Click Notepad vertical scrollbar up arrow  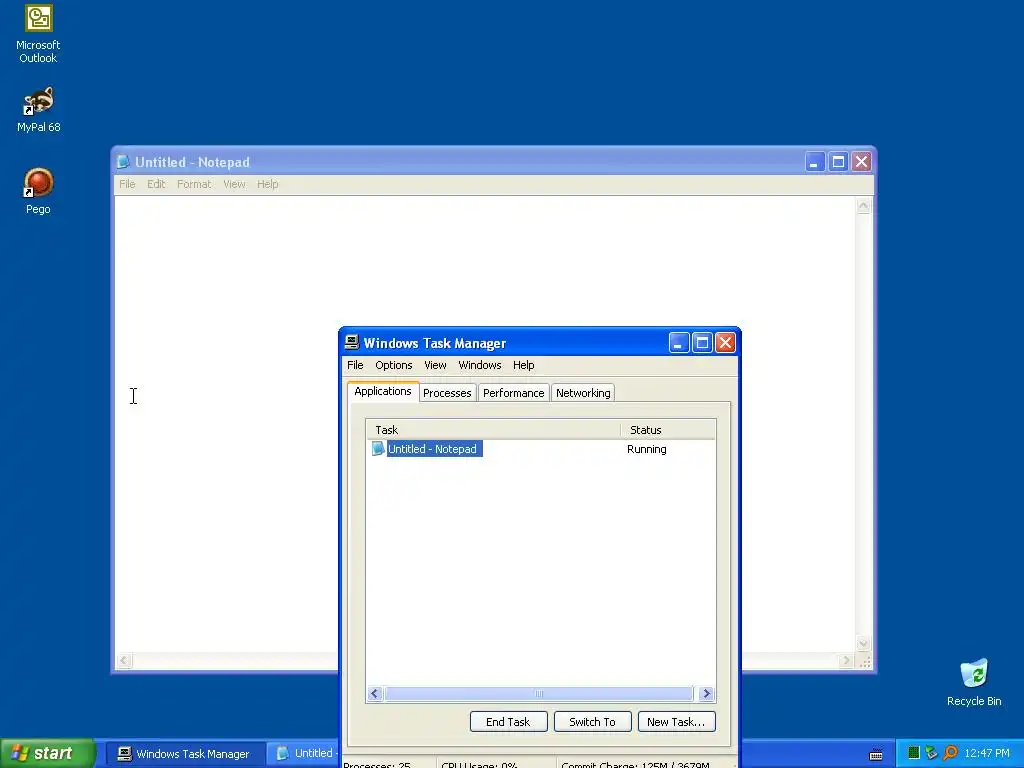863,206
